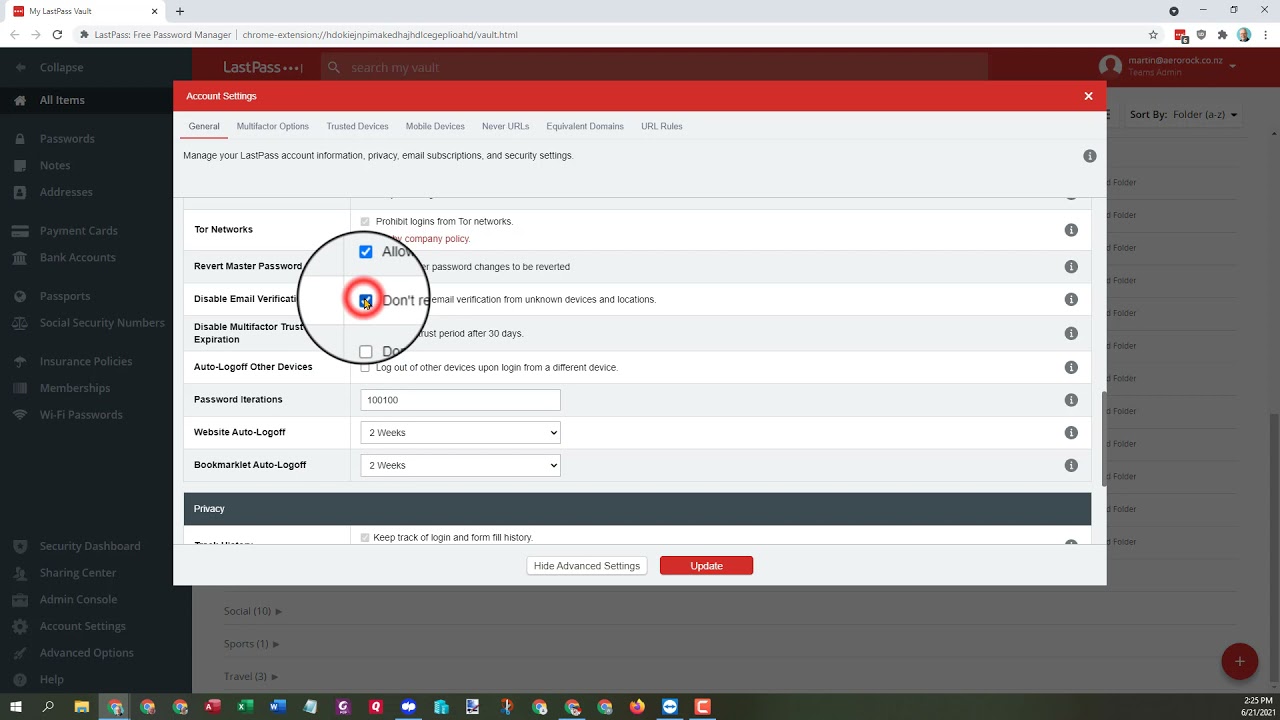
Task: Open the Passwords category
Action: (x=54, y=139)
